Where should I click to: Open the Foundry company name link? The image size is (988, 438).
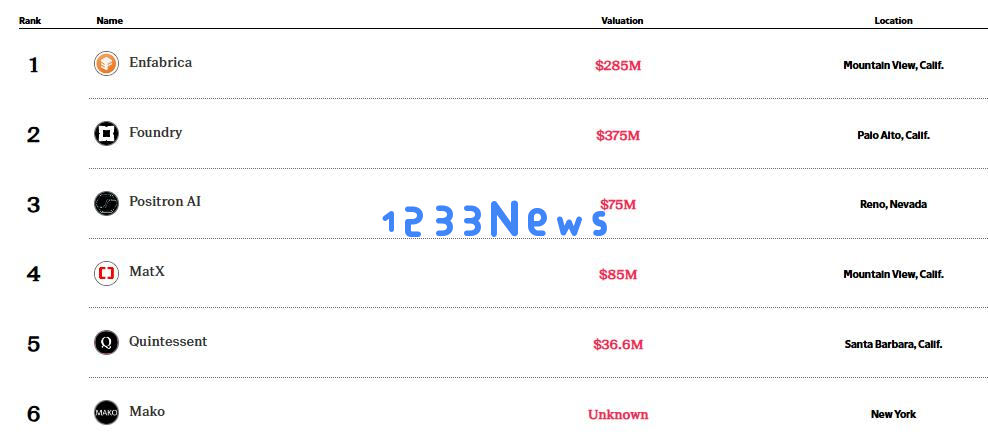[x=156, y=132]
